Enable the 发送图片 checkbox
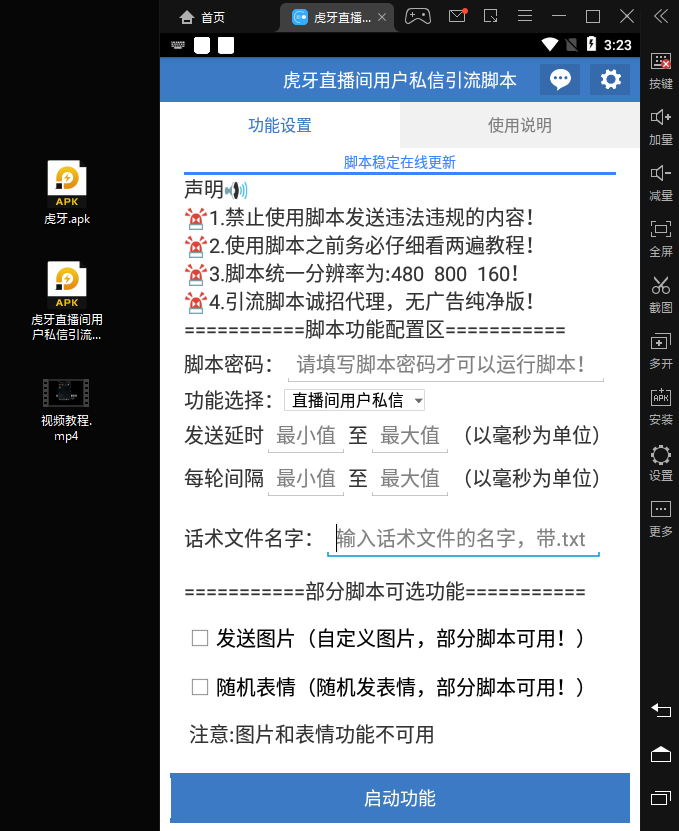This screenshot has width=679, height=831. coord(200,638)
